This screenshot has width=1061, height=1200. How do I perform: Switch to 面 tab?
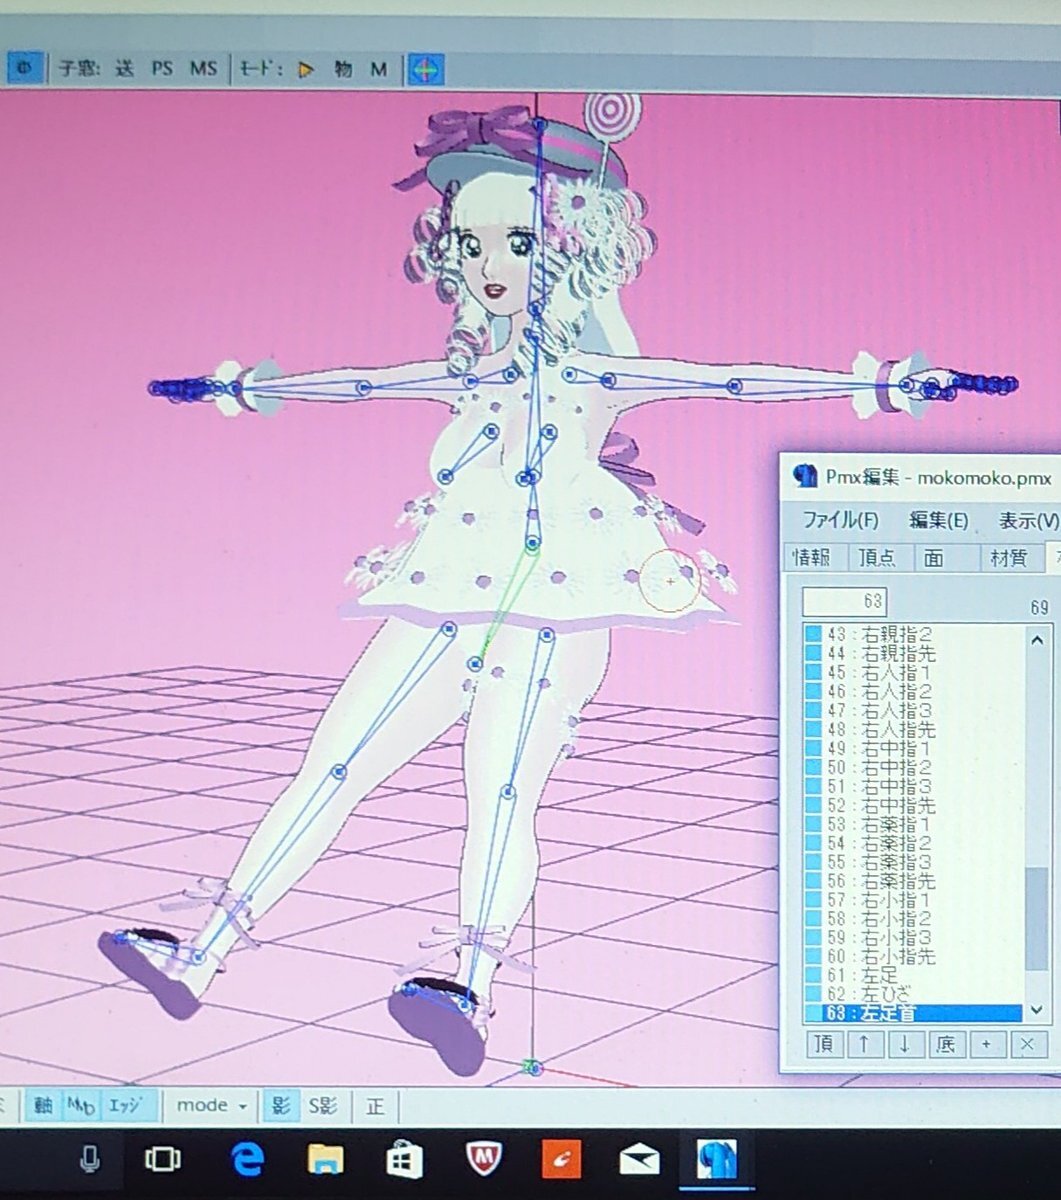coord(934,558)
